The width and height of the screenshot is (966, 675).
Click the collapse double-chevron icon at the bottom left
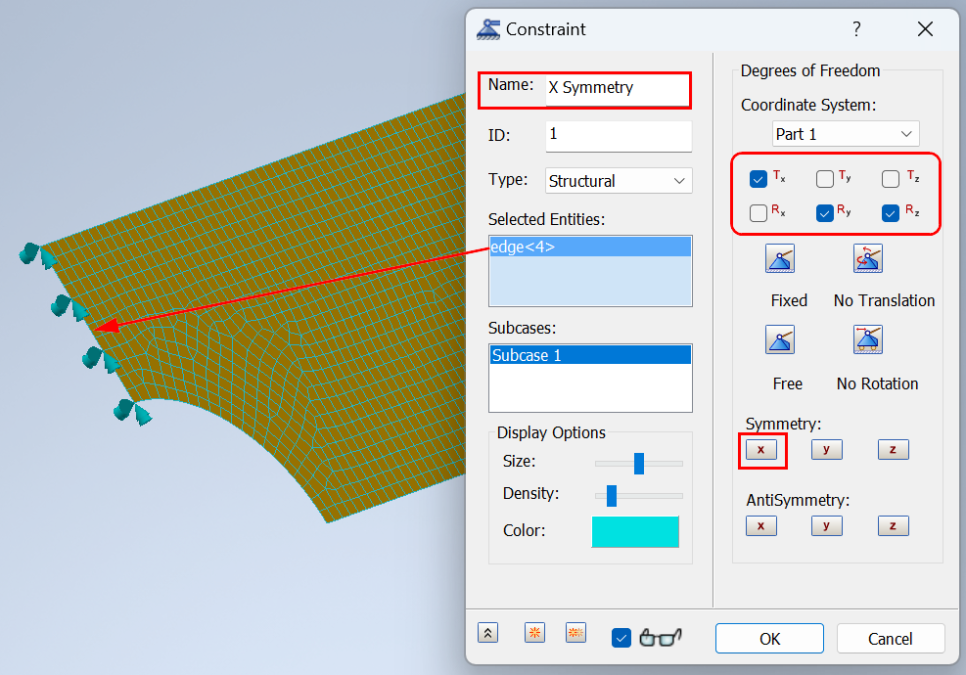coord(488,633)
